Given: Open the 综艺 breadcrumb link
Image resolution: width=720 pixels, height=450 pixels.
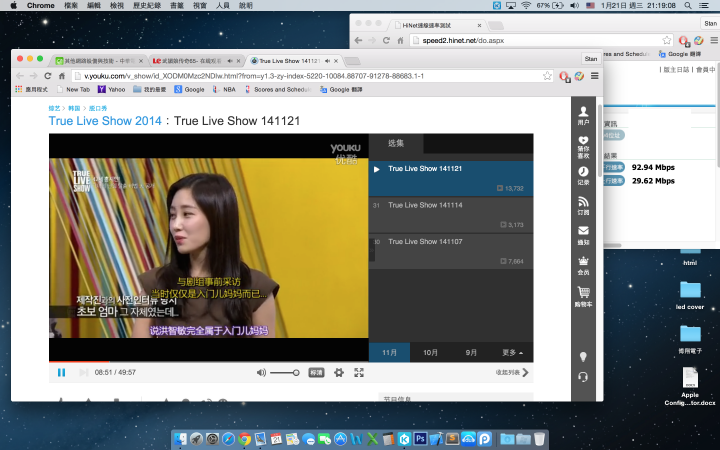Looking at the screenshot, I should (54, 108).
